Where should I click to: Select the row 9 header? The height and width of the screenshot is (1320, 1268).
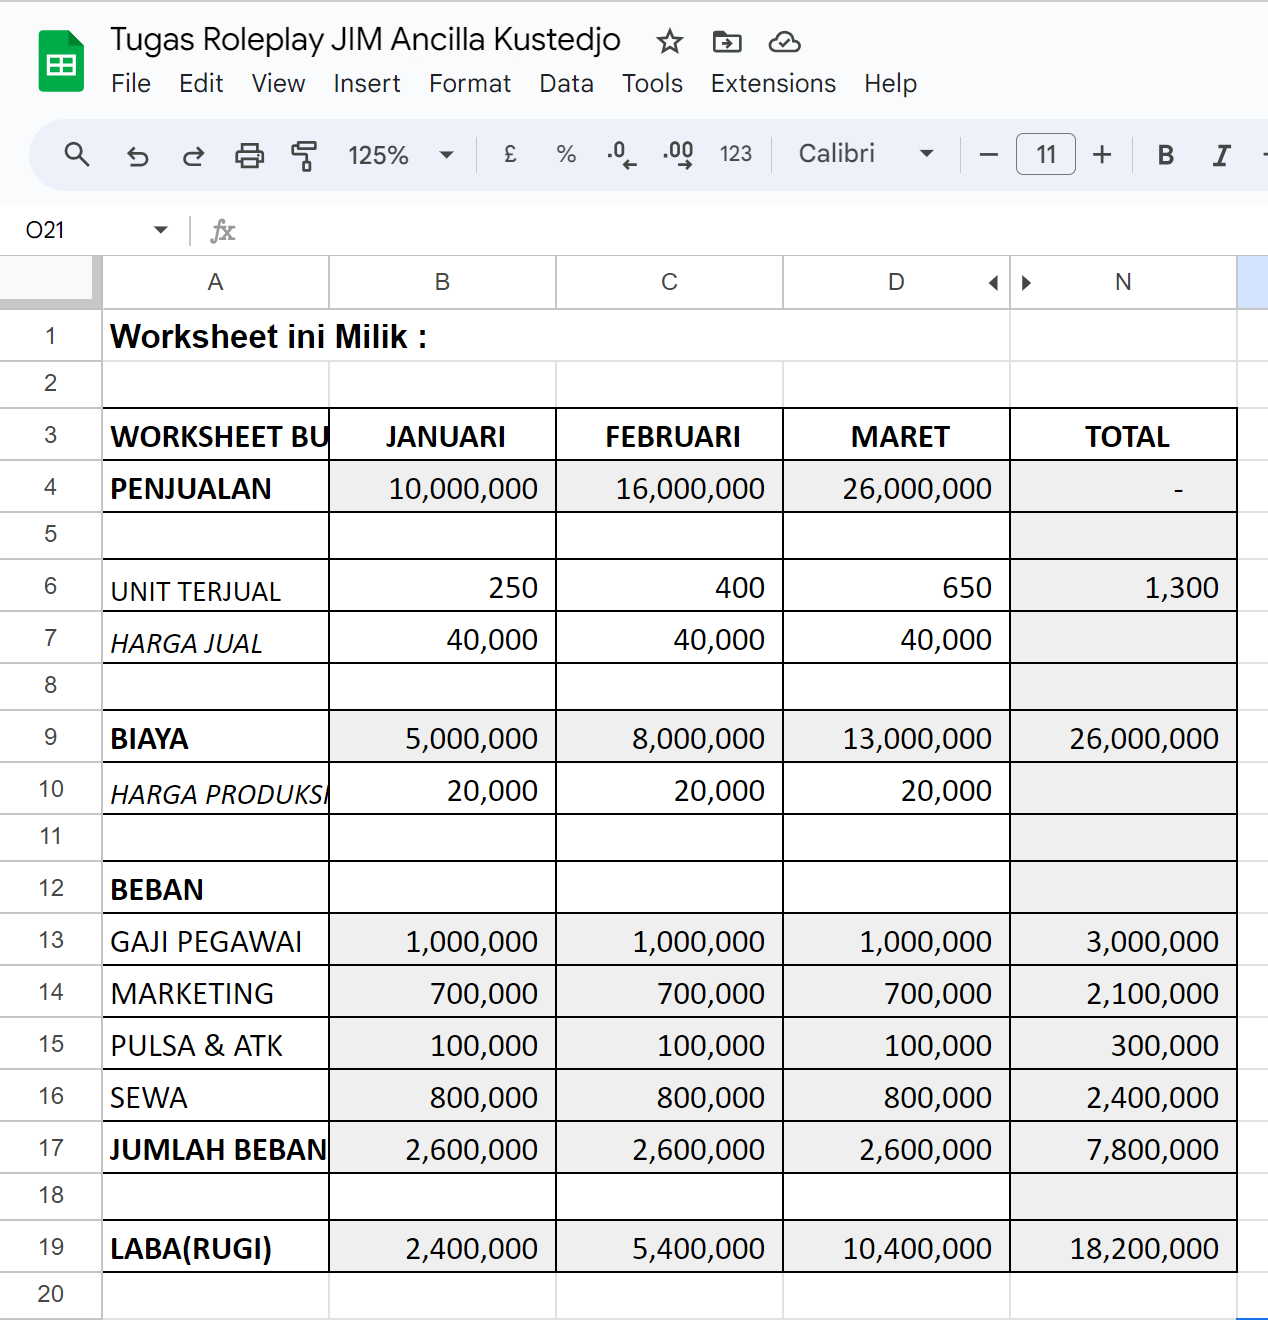(x=51, y=737)
